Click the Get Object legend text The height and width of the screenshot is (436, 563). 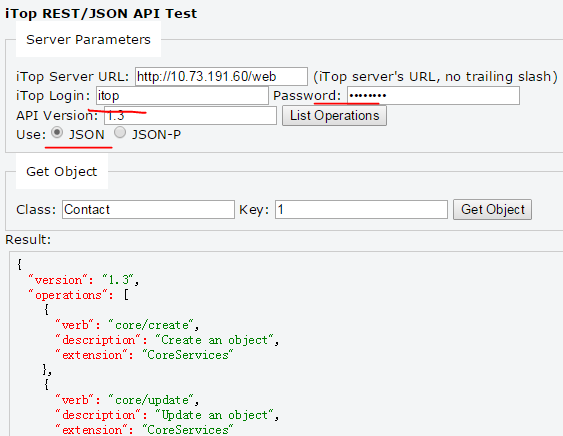point(62,172)
